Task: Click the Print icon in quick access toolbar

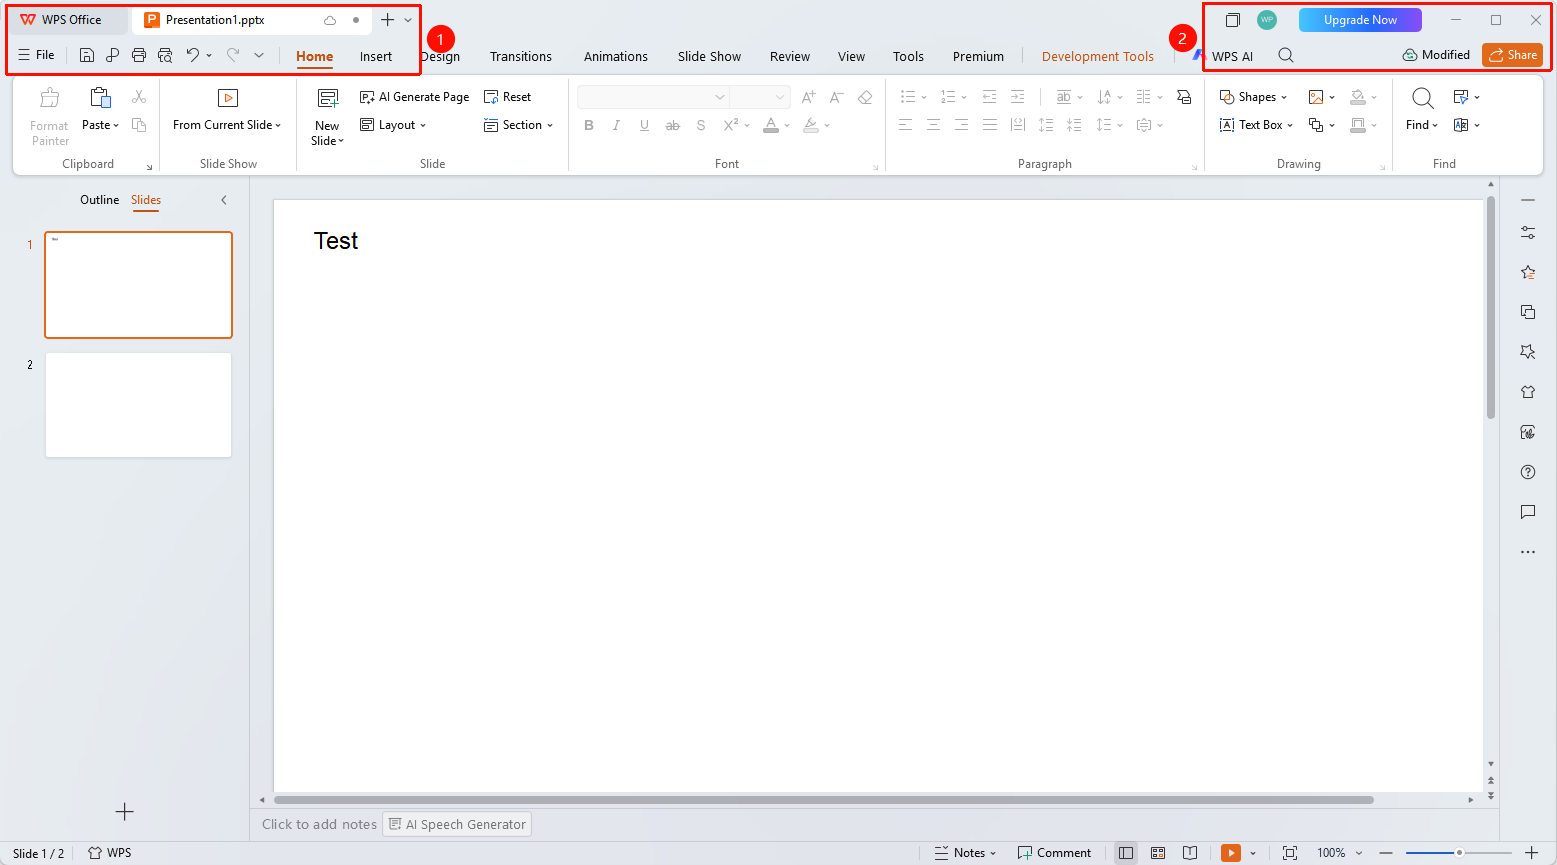Action: point(139,56)
